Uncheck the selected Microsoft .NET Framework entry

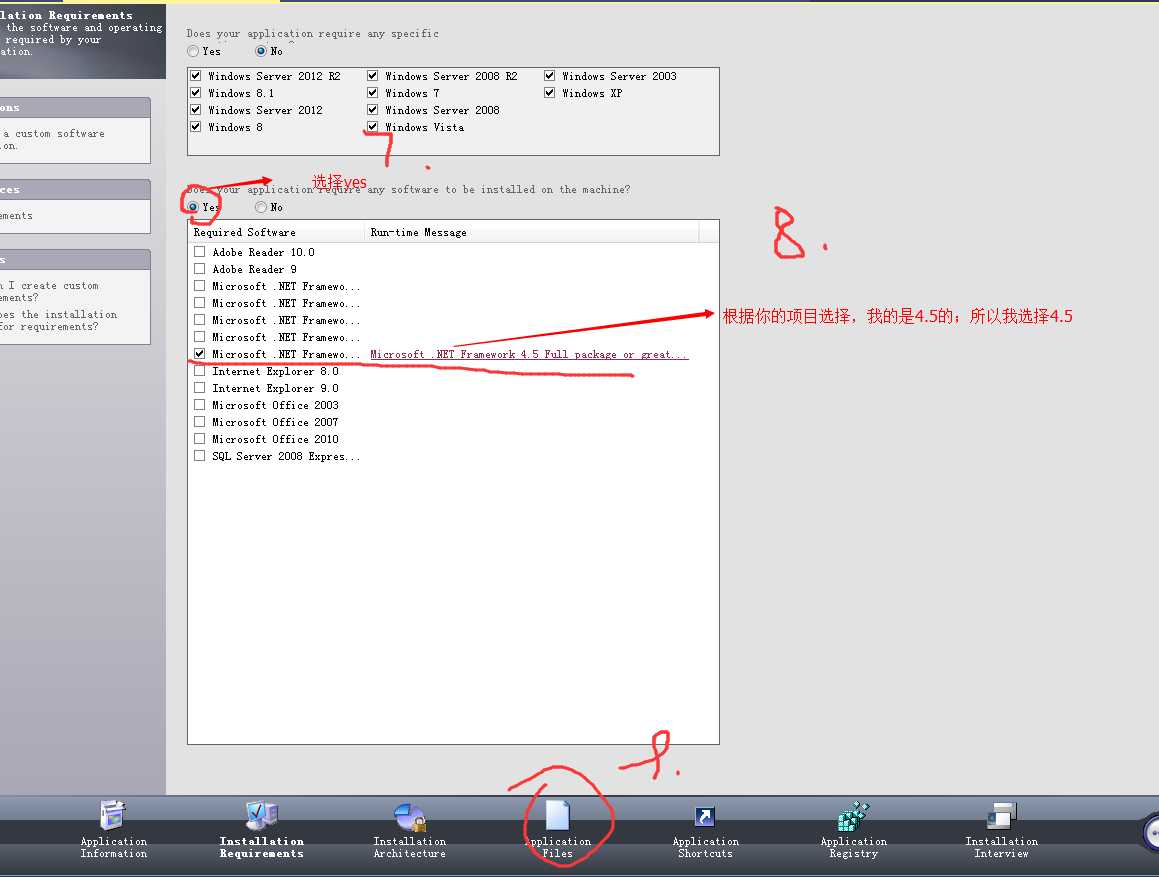[x=200, y=353]
